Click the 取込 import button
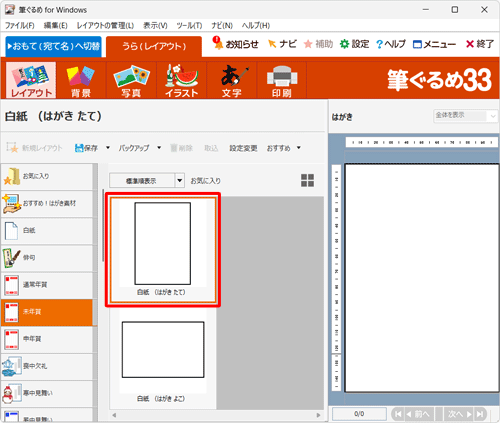 [x=211, y=148]
